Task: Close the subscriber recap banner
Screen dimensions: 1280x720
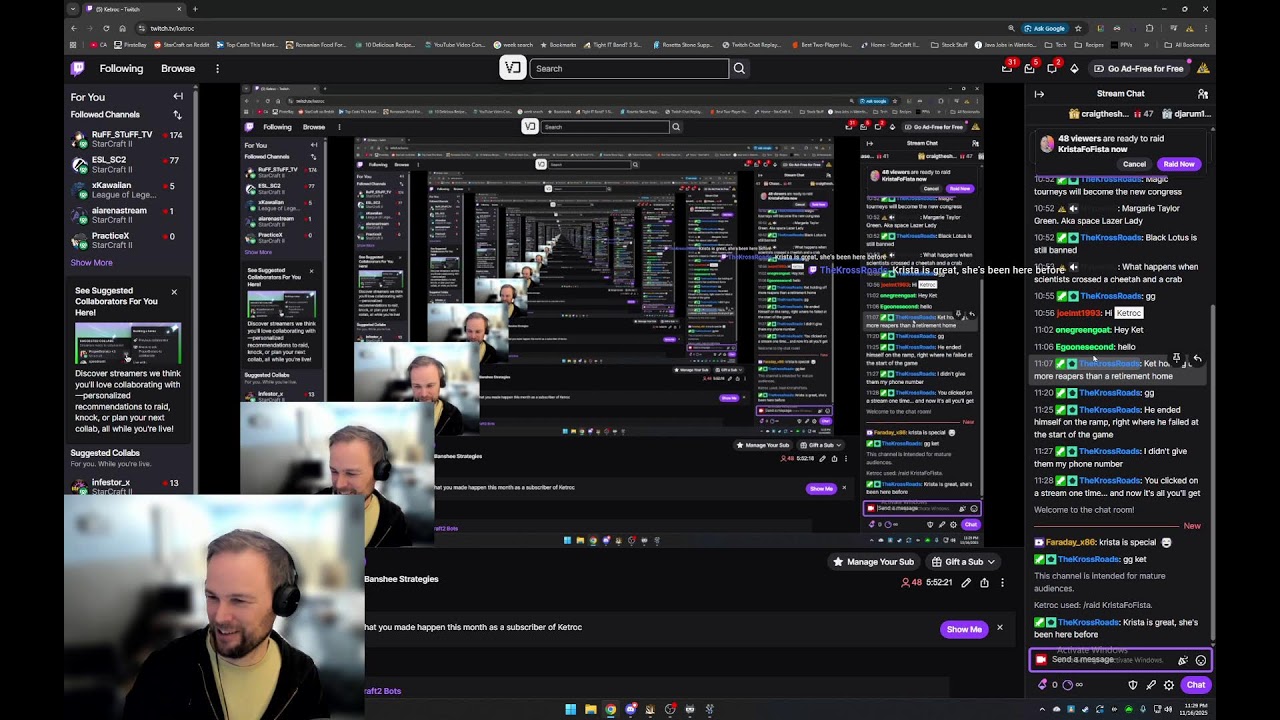Action: click(999, 628)
